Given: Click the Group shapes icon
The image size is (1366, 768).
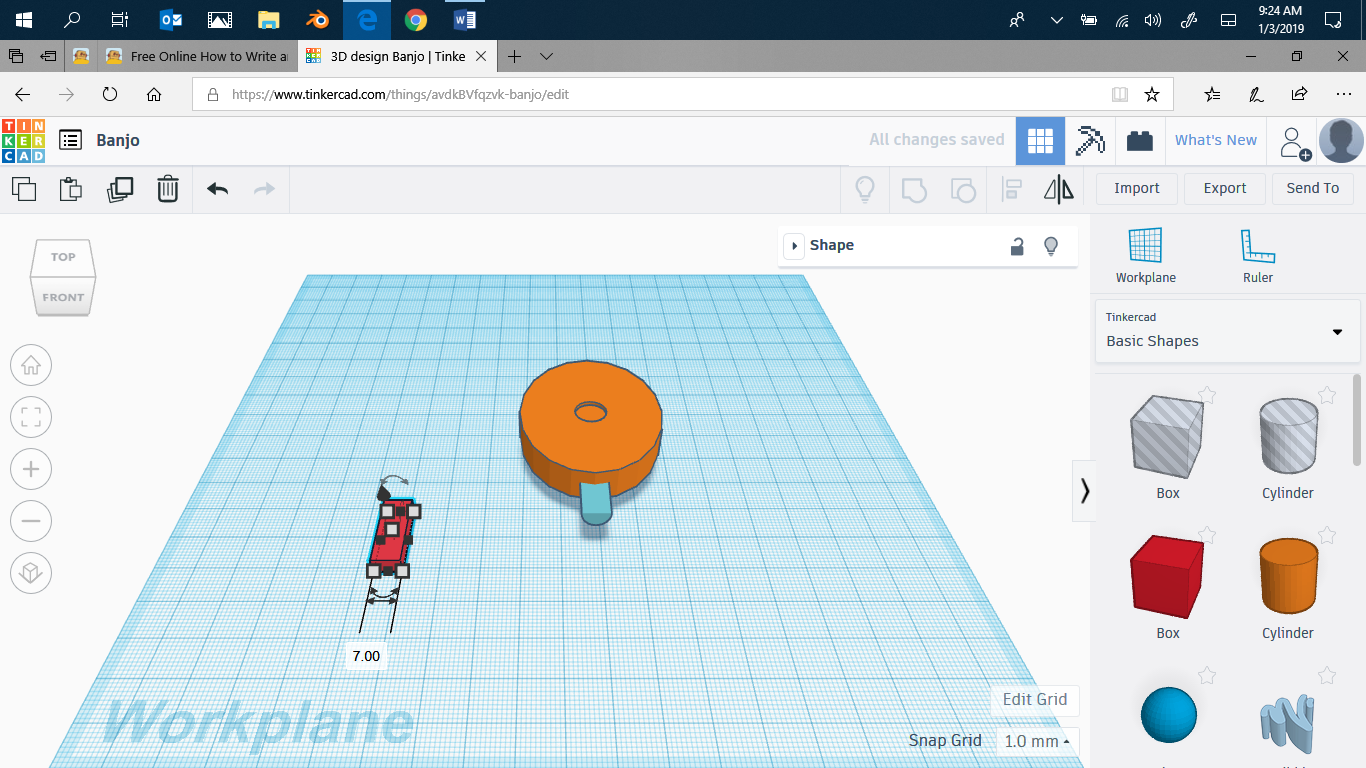Looking at the screenshot, I should [914, 188].
